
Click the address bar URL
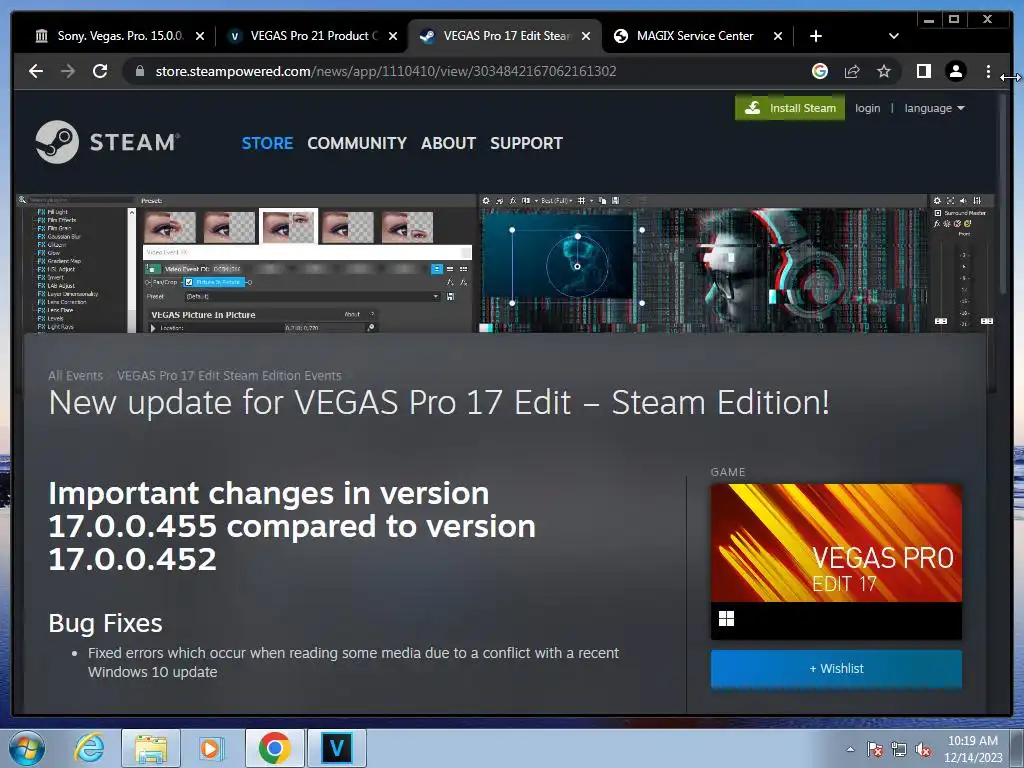(x=385, y=71)
